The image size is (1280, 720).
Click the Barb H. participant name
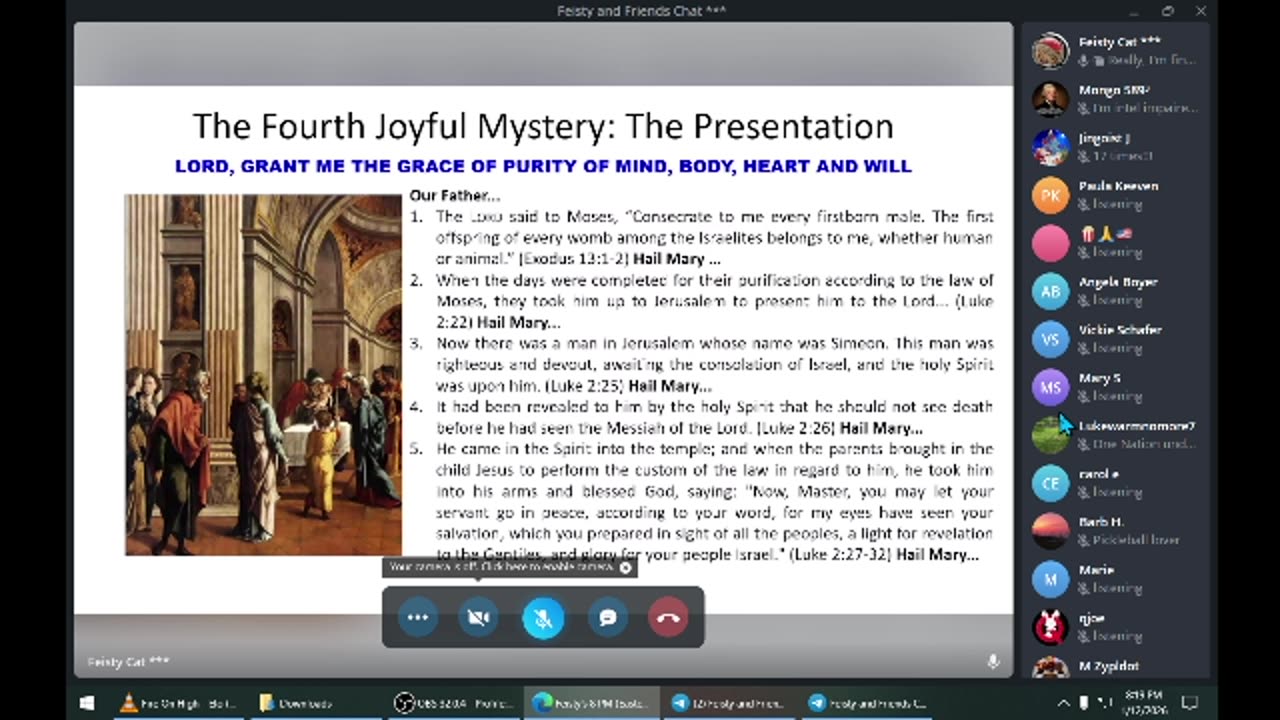pyautogui.click(x=1101, y=522)
